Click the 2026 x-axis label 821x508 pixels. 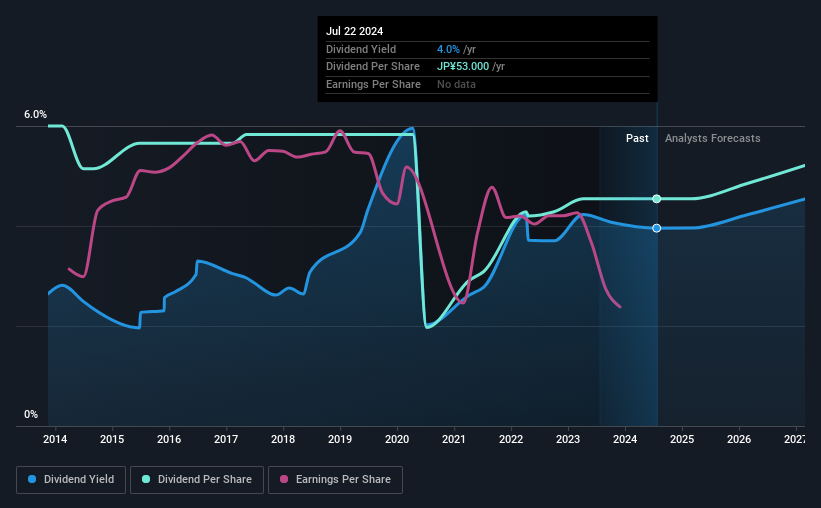coord(739,439)
